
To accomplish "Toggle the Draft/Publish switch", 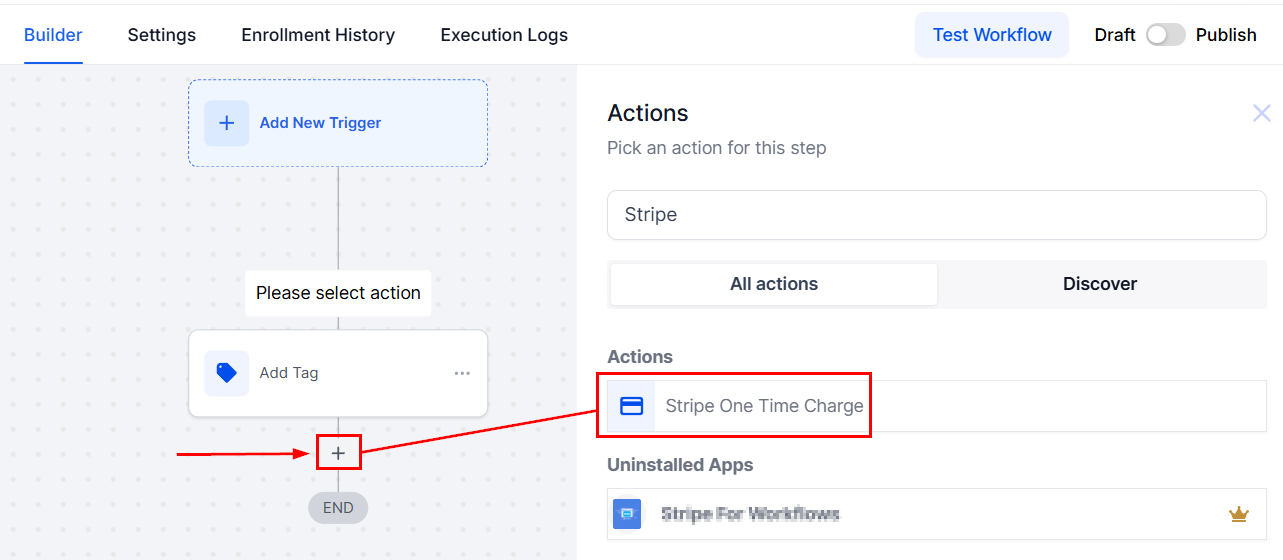I will tap(1165, 35).
